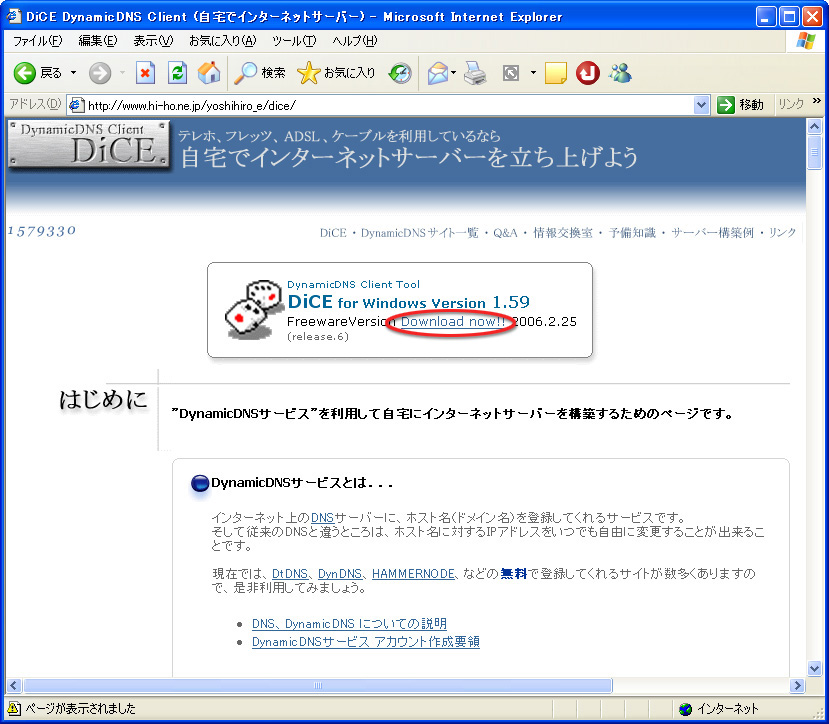Click the 移動 Go button

[740, 105]
